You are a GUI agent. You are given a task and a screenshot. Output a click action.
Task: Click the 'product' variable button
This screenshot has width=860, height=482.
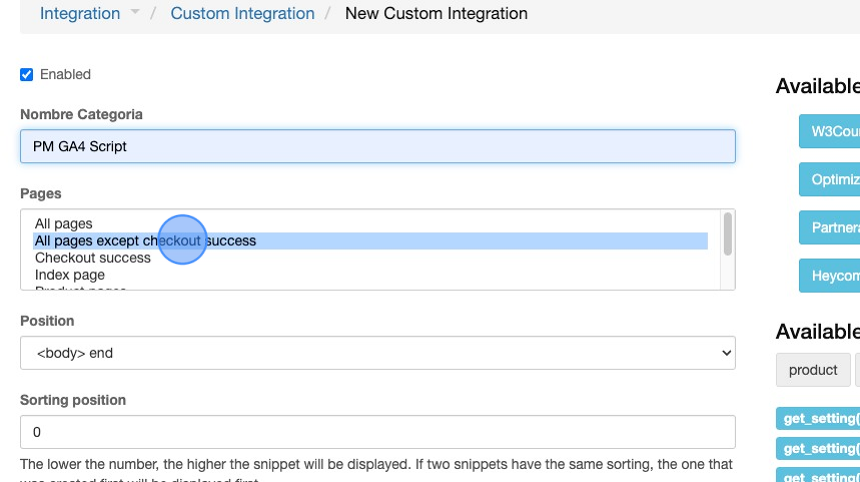(812, 370)
